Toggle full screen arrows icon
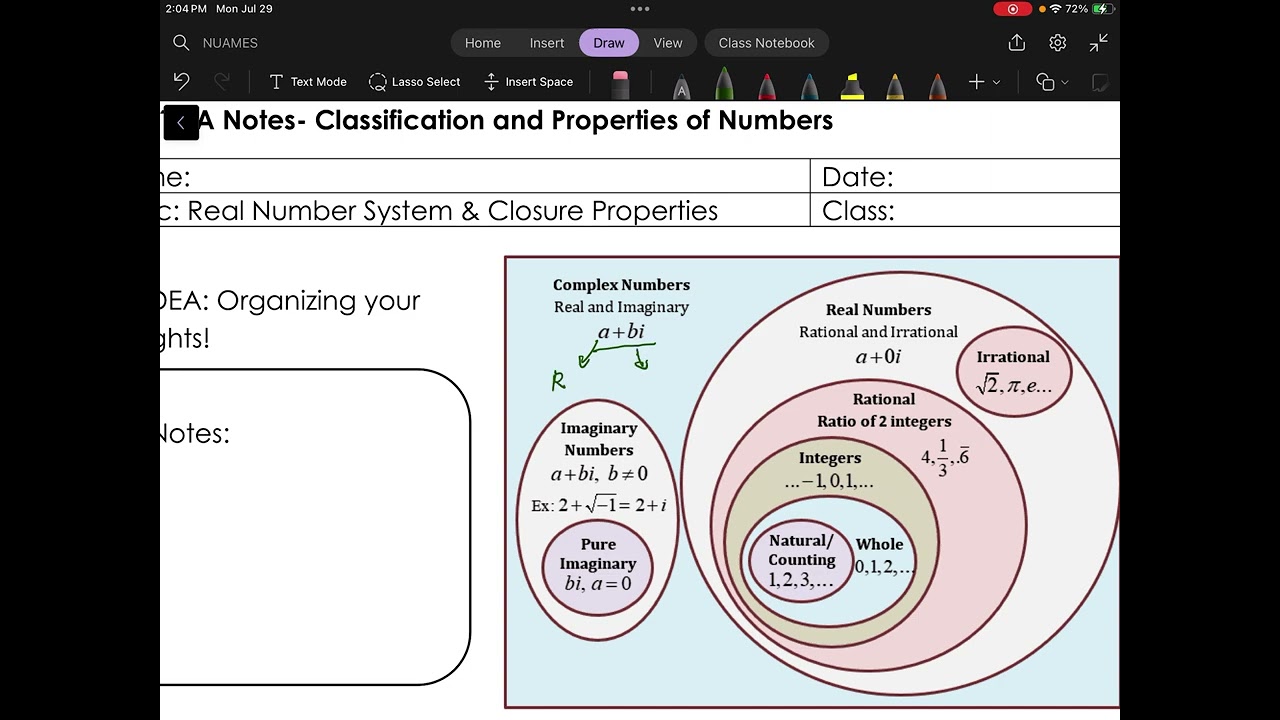Viewport: 1280px width, 720px height. [1099, 43]
